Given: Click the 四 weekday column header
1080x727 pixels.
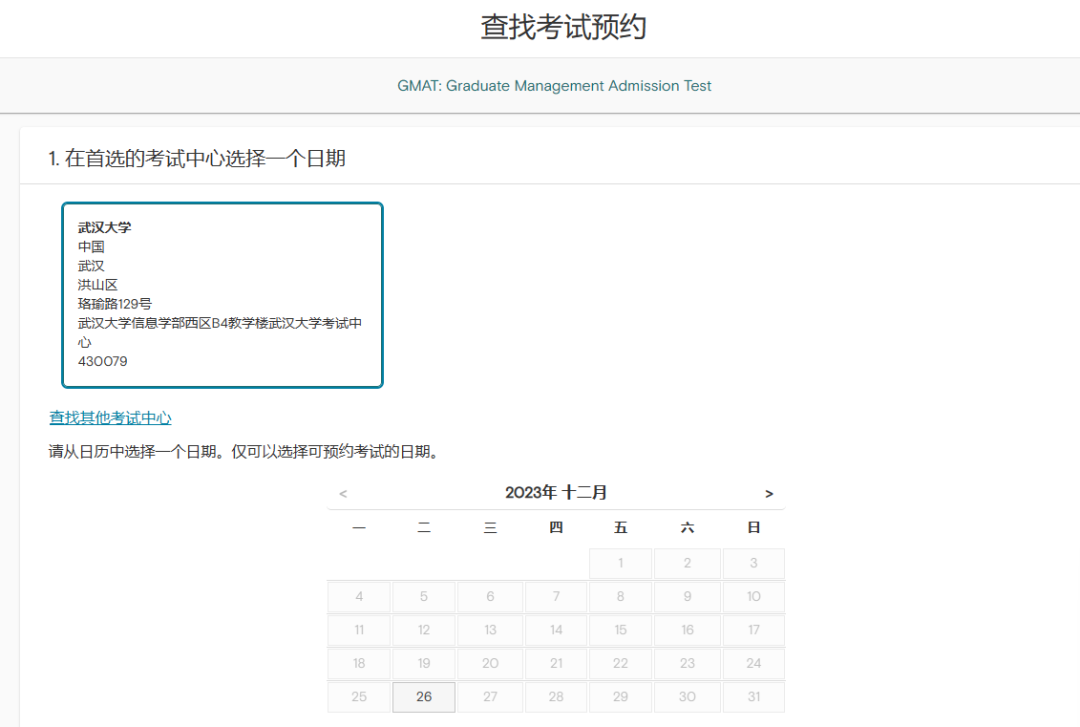Looking at the screenshot, I should (556, 528).
